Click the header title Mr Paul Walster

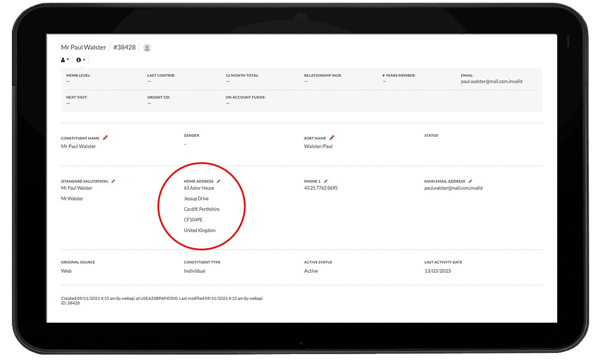coord(83,47)
